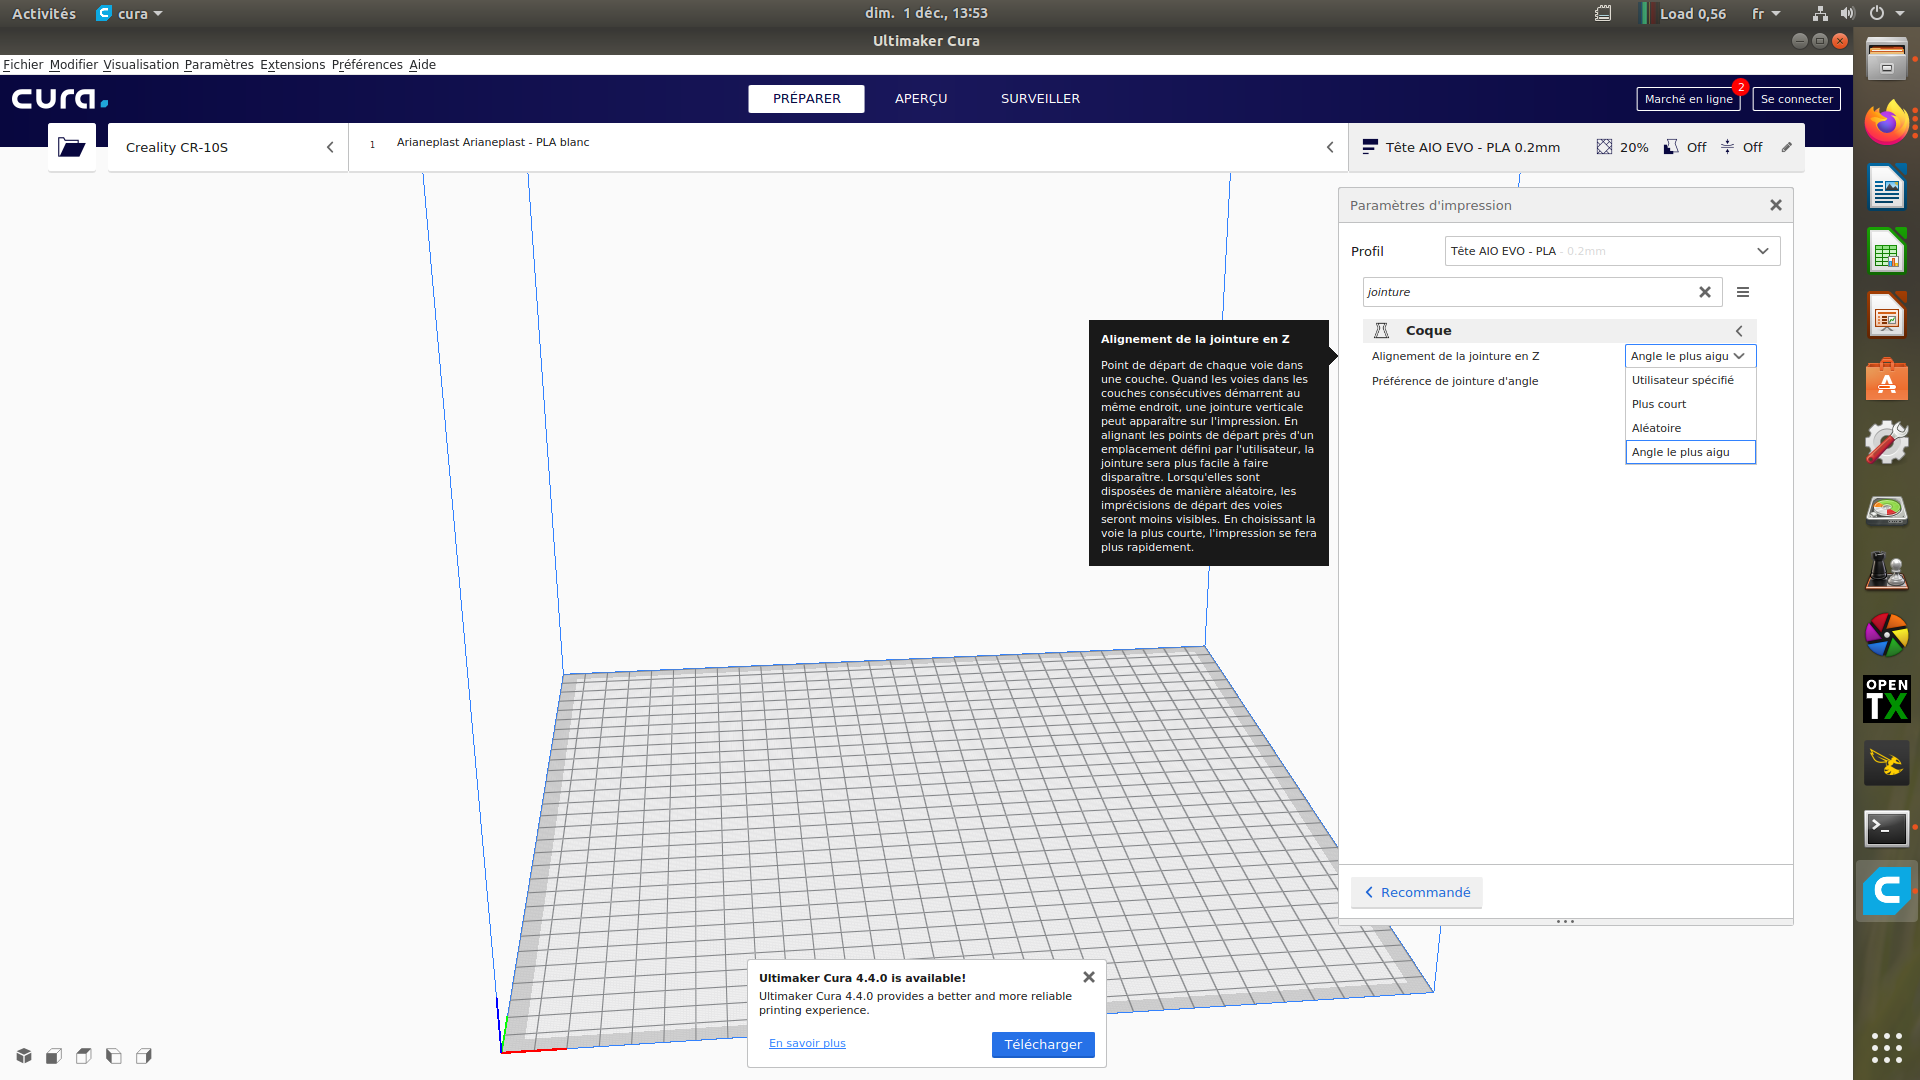This screenshot has height=1080, width=1920.
Task: Open settings visibility hamburger menu
Action: (1743, 292)
